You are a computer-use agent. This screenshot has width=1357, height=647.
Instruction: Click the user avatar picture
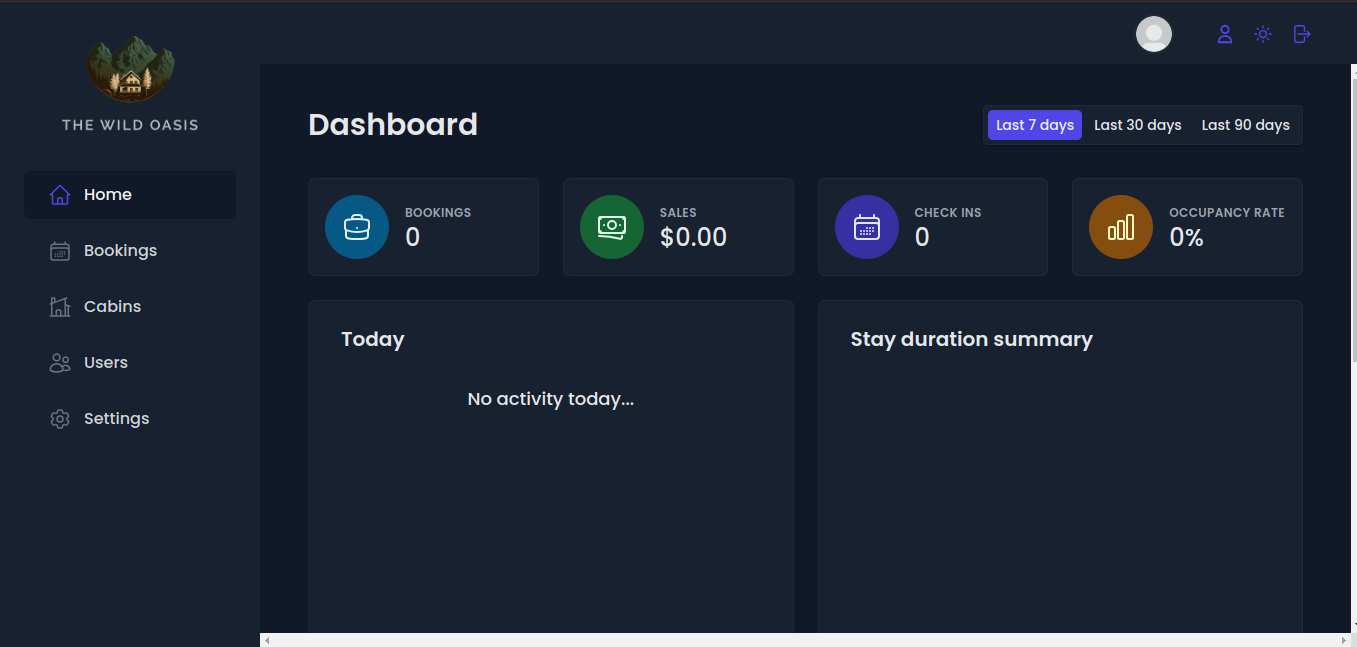[1153, 34]
